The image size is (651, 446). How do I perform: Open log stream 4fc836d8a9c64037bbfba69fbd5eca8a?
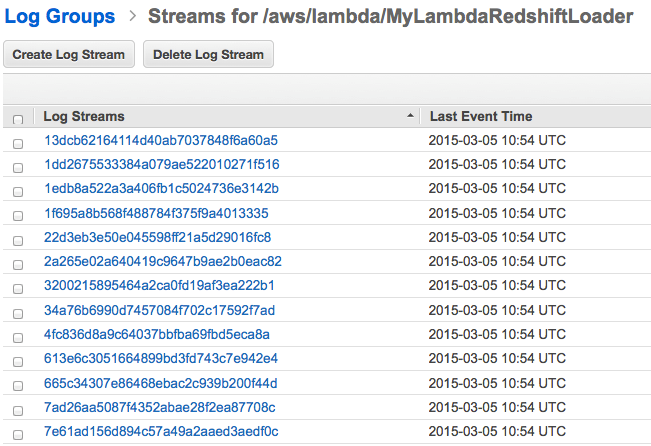[157, 334]
